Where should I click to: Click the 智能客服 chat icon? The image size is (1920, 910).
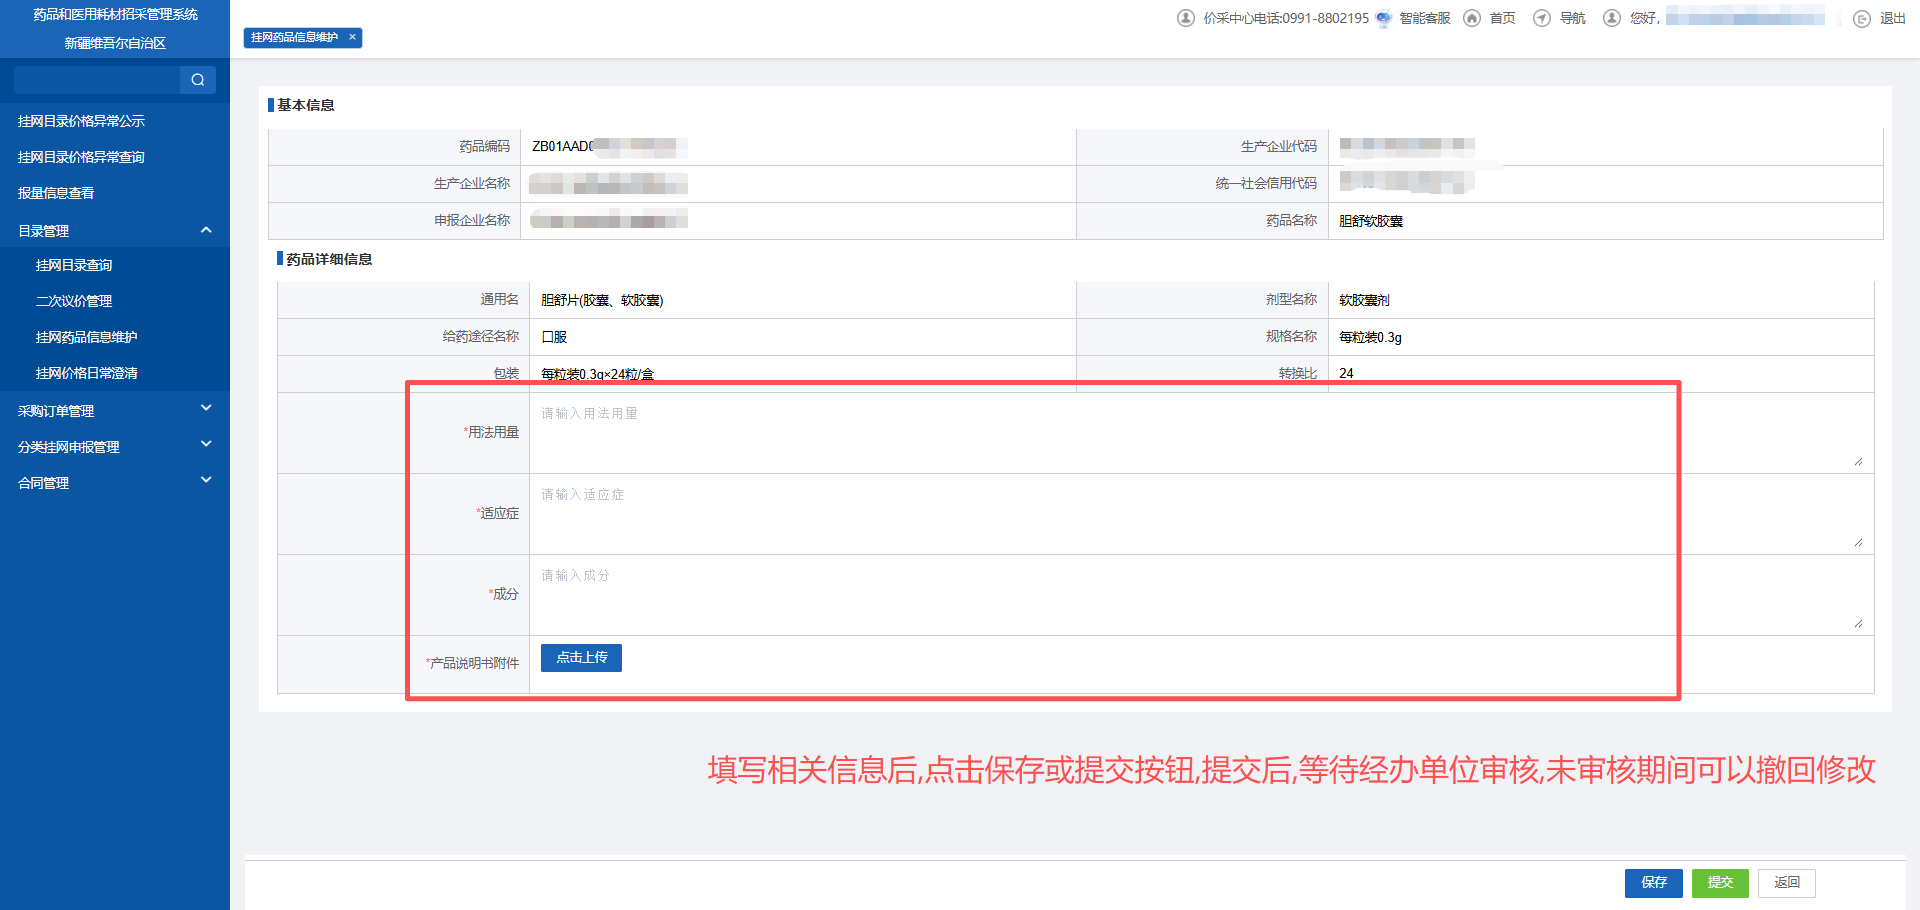(x=1383, y=18)
